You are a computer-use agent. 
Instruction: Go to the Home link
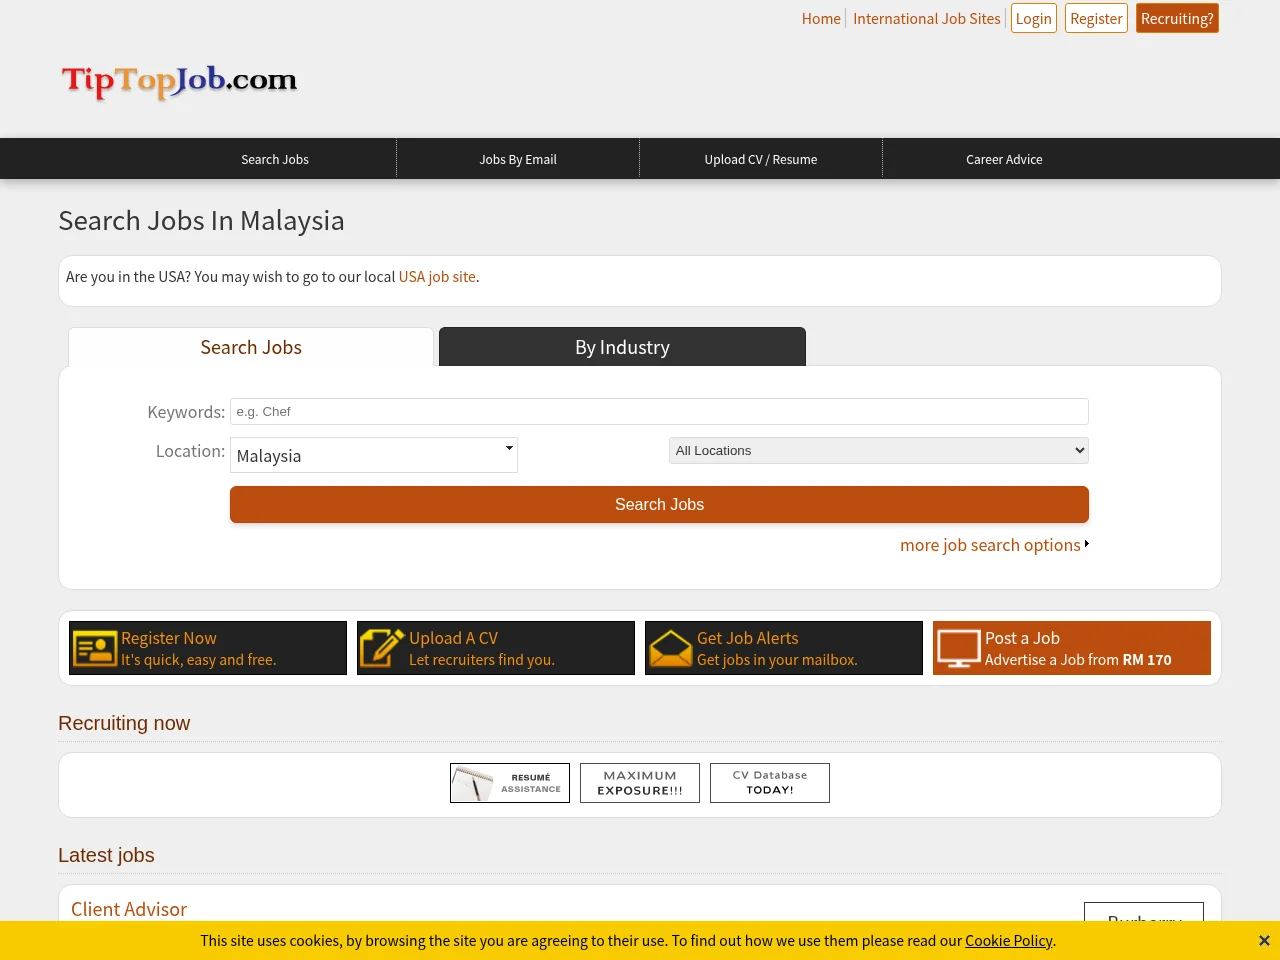[821, 18]
